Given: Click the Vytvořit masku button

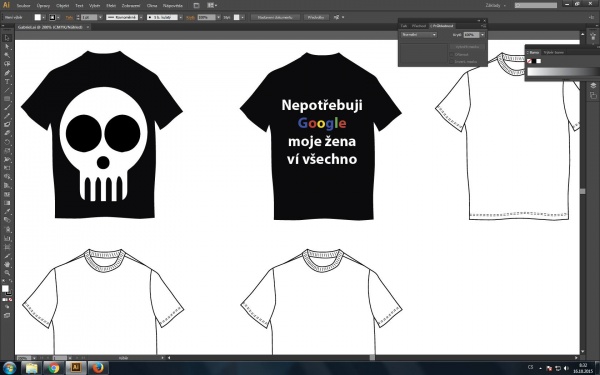Looking at the screenshot, I should point(467,47).
